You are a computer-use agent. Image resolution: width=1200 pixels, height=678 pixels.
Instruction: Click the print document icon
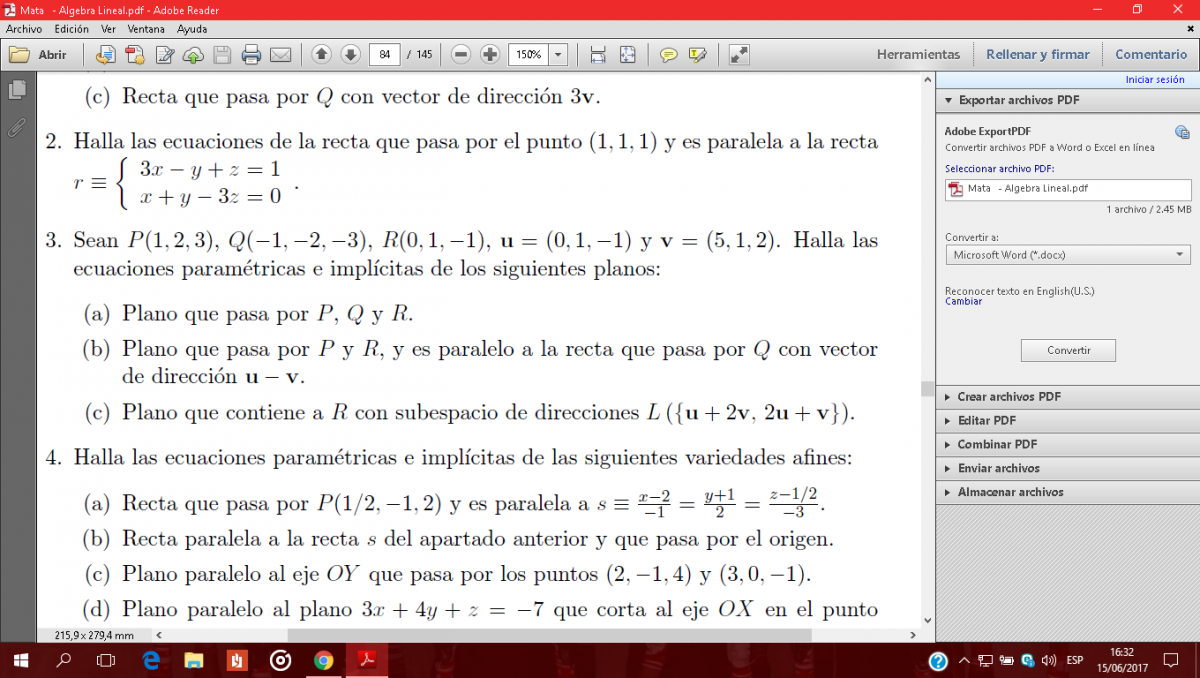[251, 55]
